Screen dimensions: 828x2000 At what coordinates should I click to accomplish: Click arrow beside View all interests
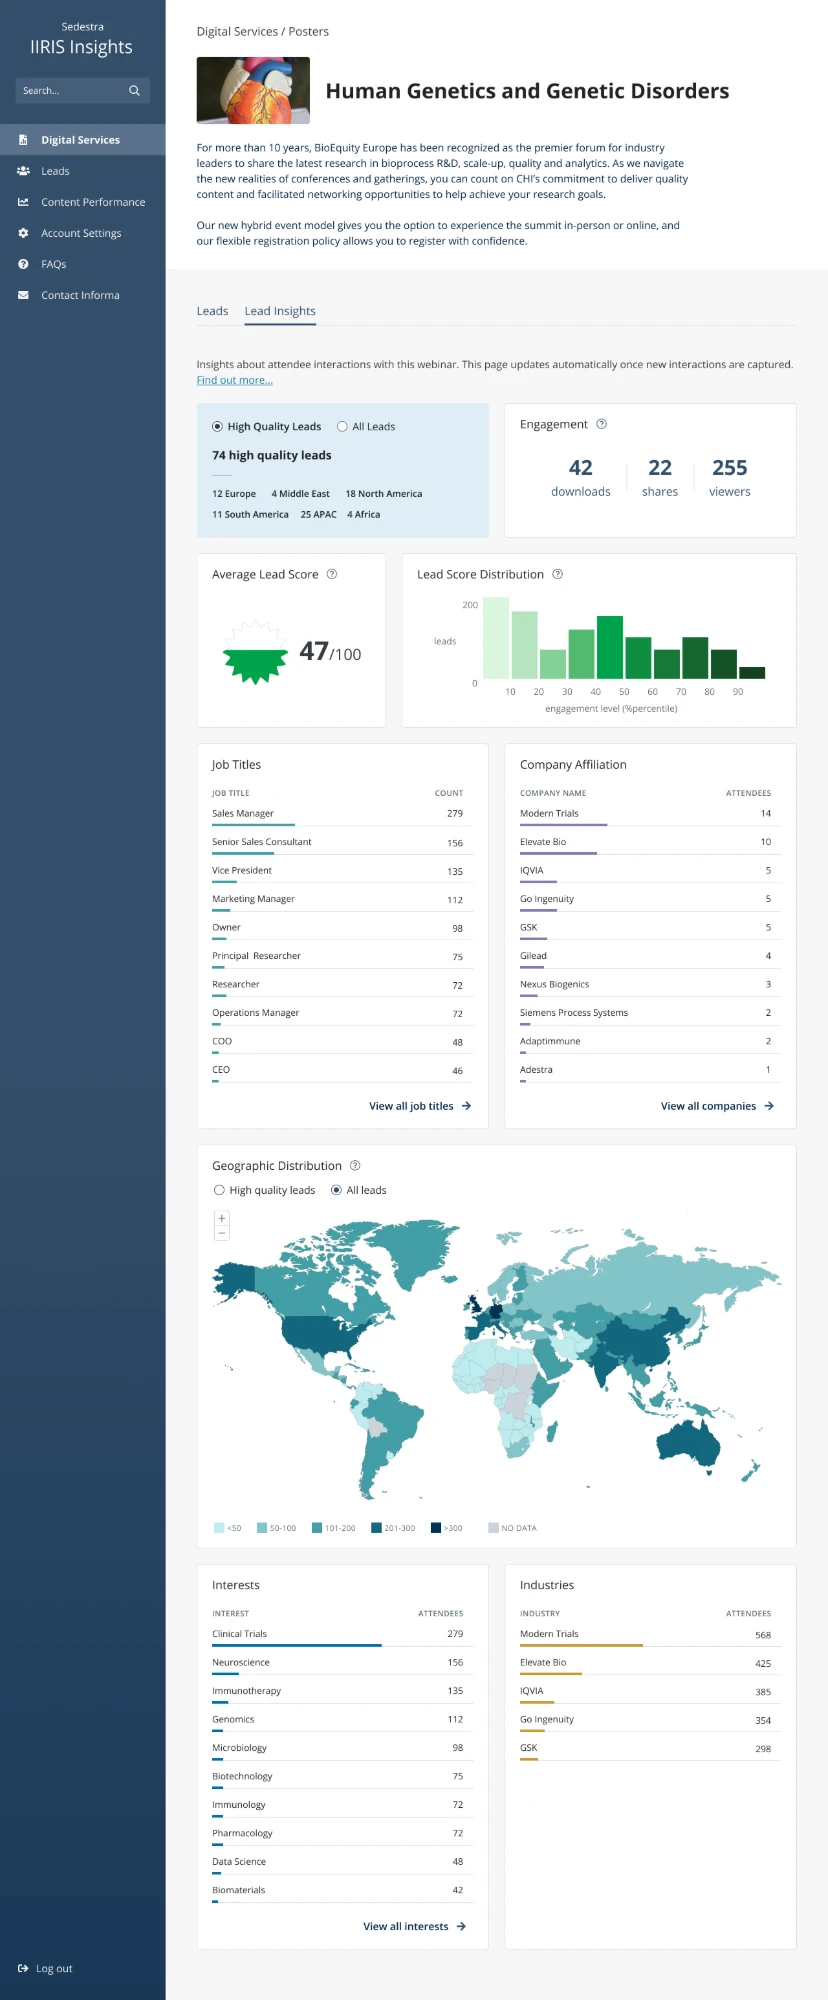[461, 1926]
